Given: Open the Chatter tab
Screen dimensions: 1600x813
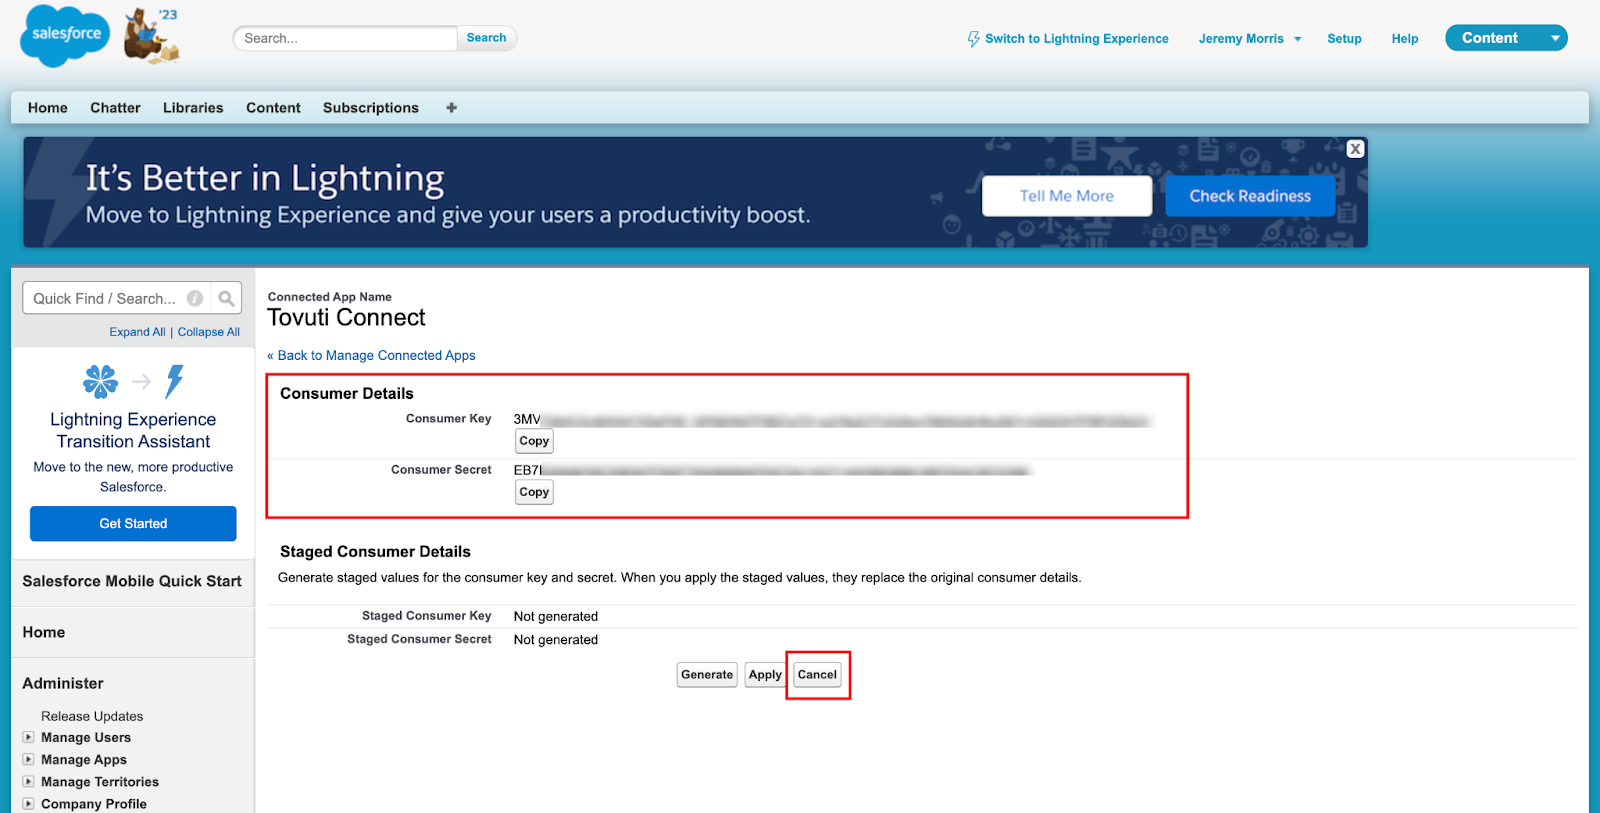Looking at the screenshot, I should (x=115, y=108).
